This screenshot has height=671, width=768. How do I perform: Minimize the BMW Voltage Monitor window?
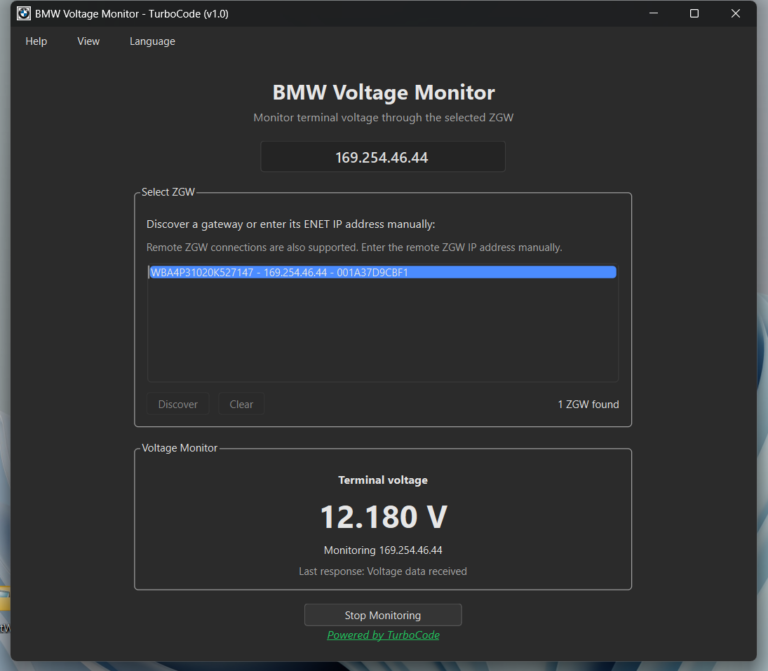pyautogui.click(x=653, y=14)
